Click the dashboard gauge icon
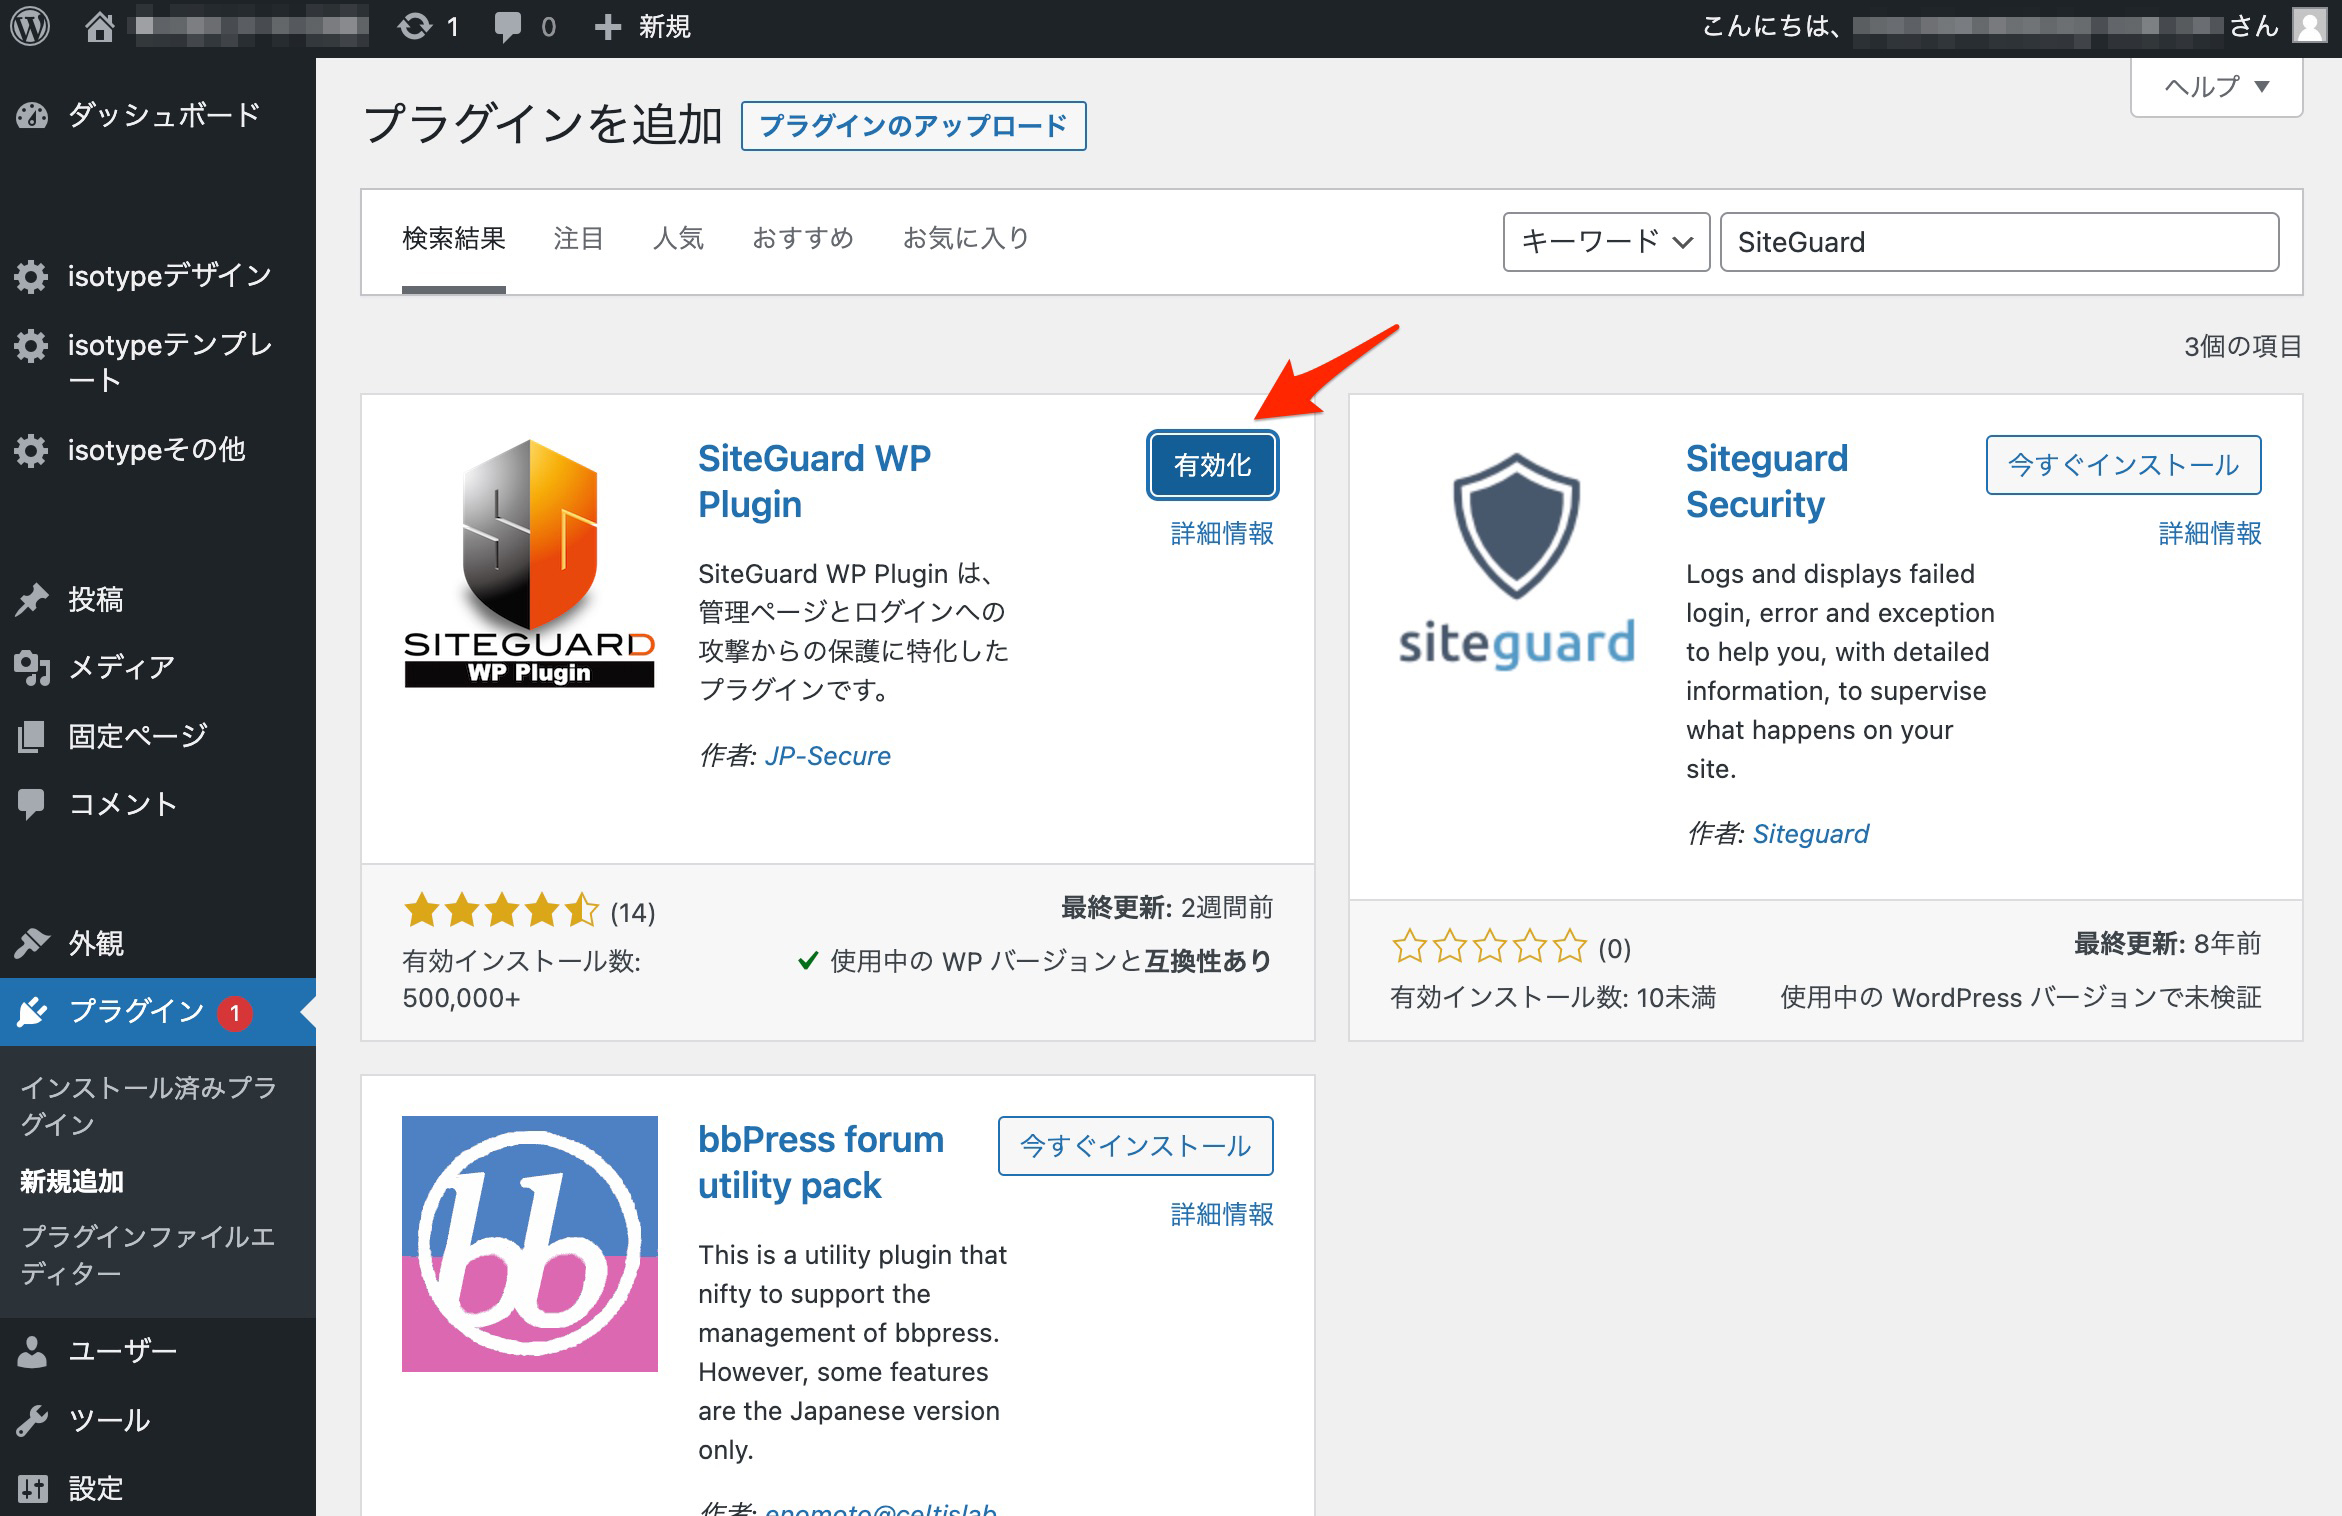2342x1516 pixels. (x=32, y=116)
